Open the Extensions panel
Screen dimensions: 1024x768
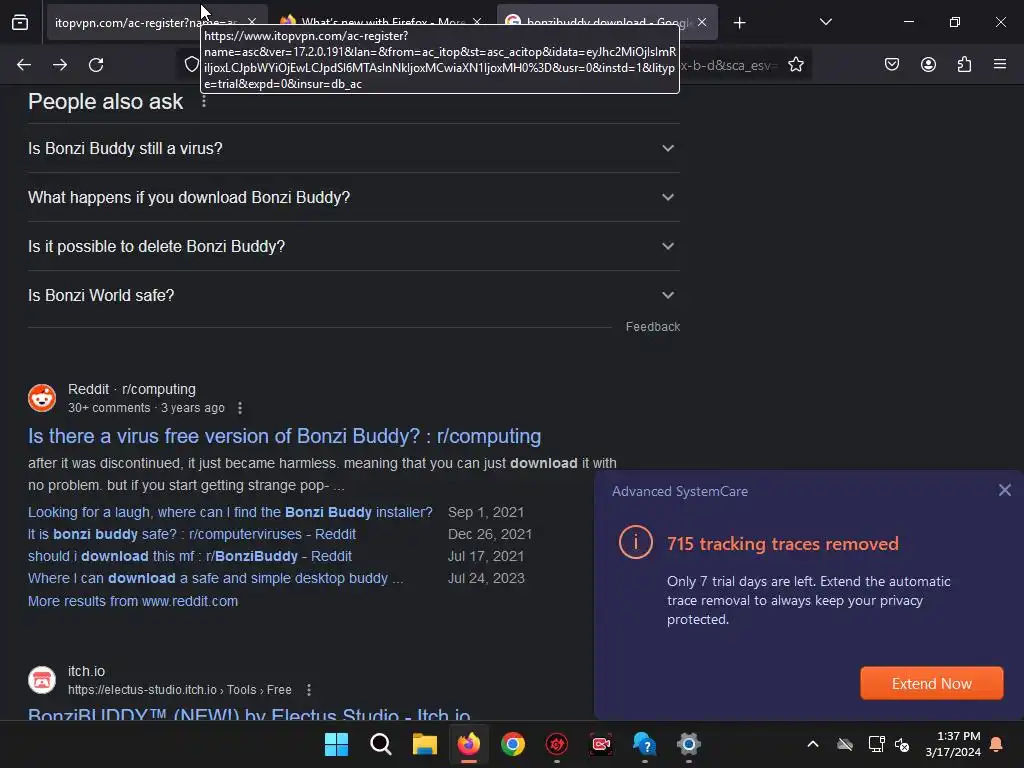click(964, 64)
